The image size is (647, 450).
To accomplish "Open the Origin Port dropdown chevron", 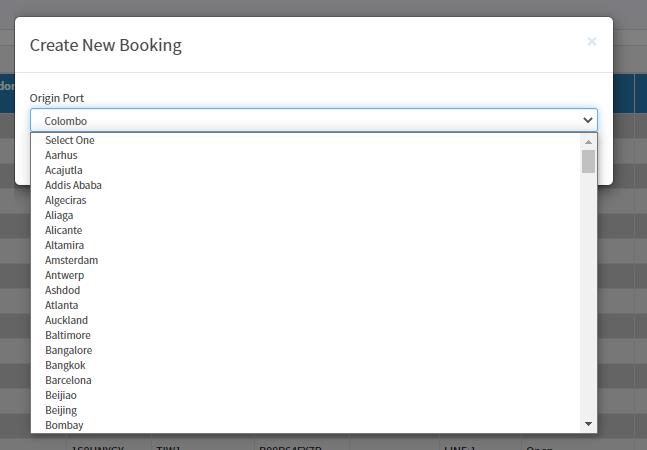I will [588, 120].
